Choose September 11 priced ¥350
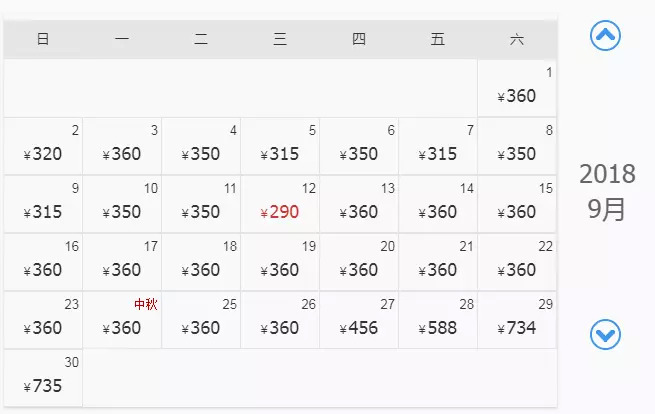655x414 pixels. tap(201, 204)
